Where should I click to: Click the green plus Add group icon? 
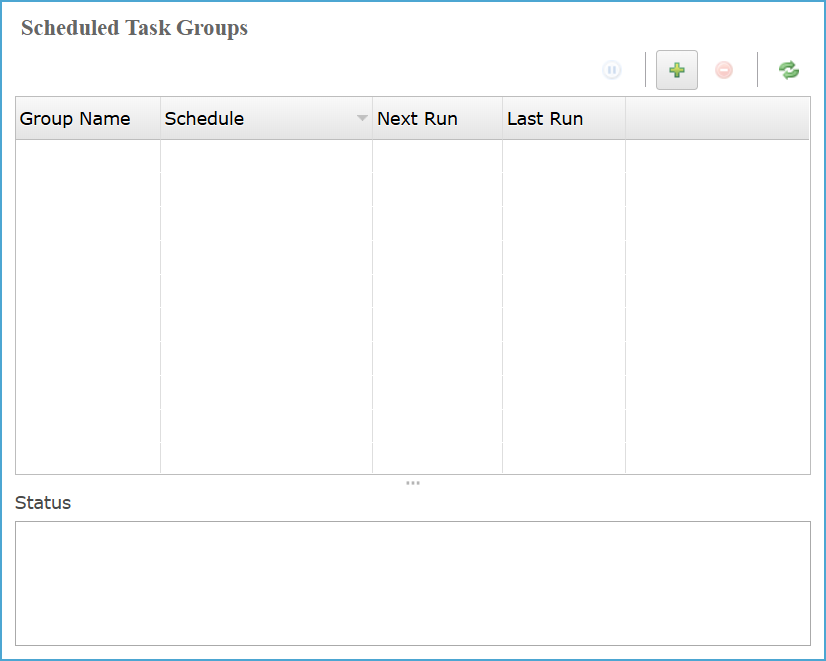[x=677, y=71]
